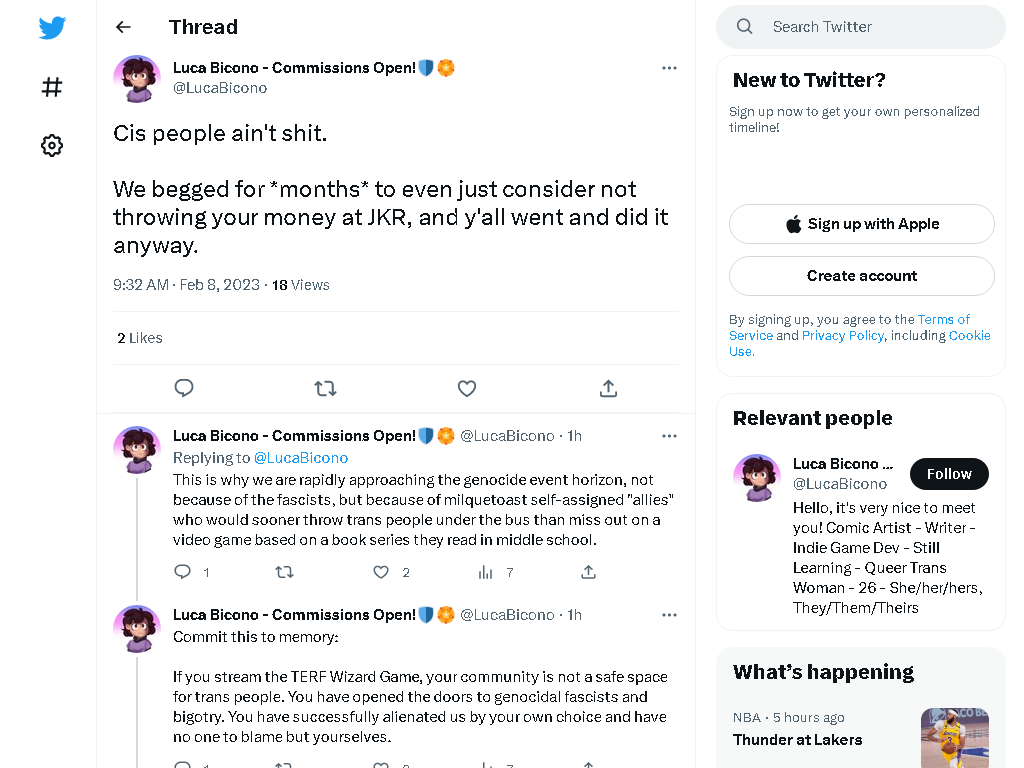1024x768 pixels.
Task: Open Settings gear in the sidebar
Action: pyautogui.click(x=52, y=145)
